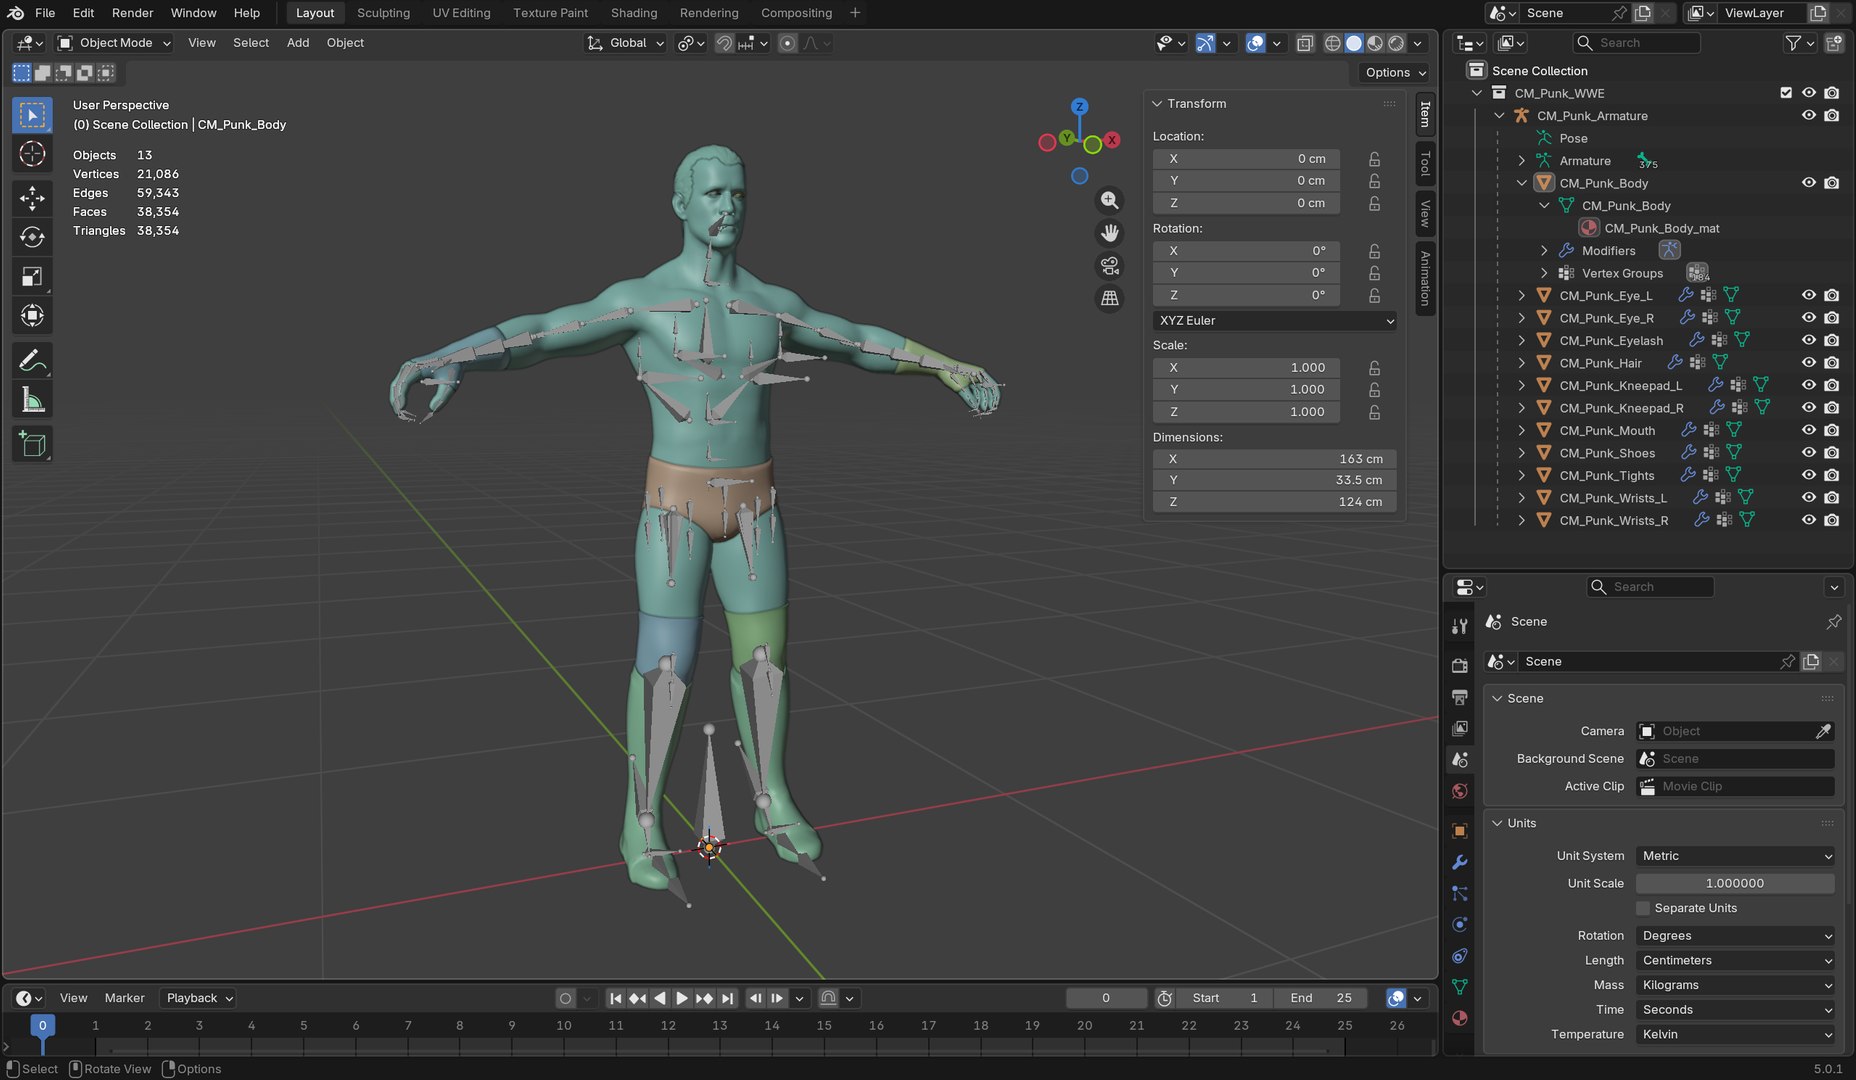Open the Mass Kilograms dropdown
1856x1080 pixels.
tap(1735, 985)
